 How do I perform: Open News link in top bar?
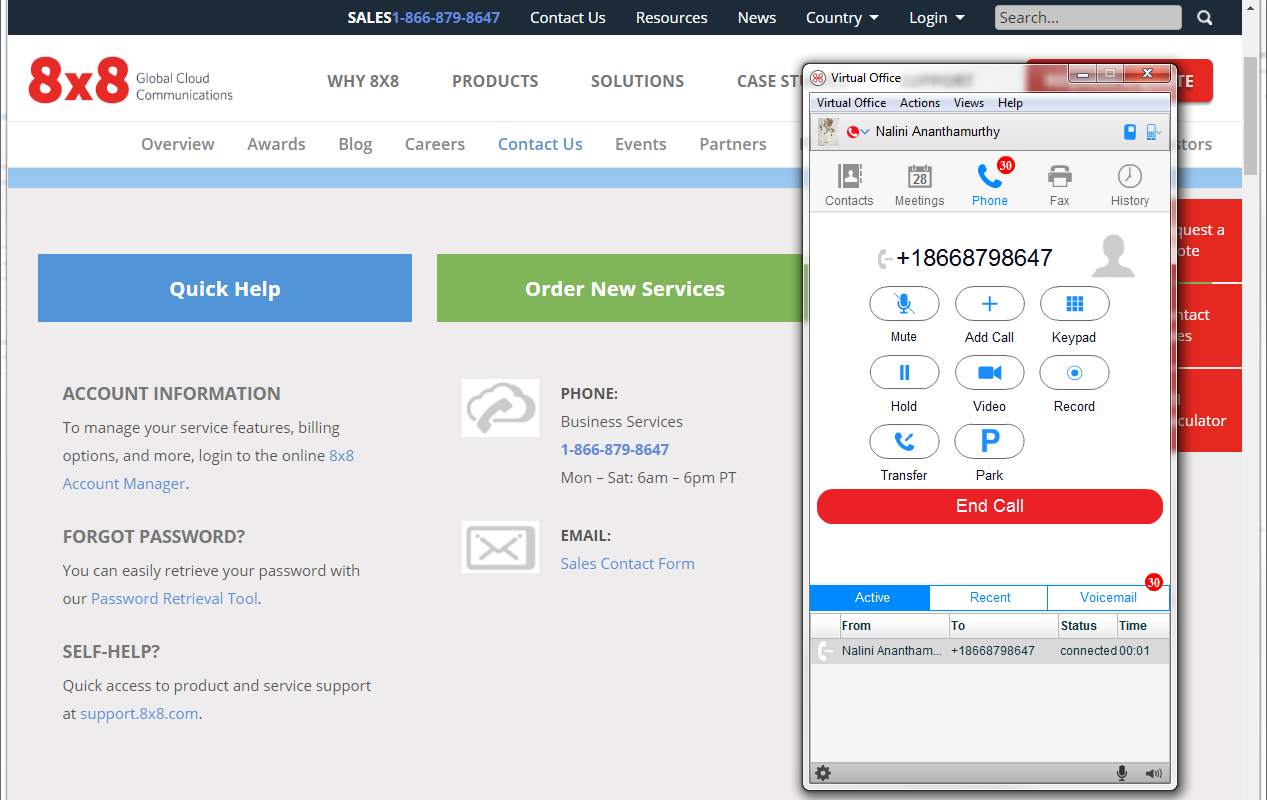[x=757, y=18]
